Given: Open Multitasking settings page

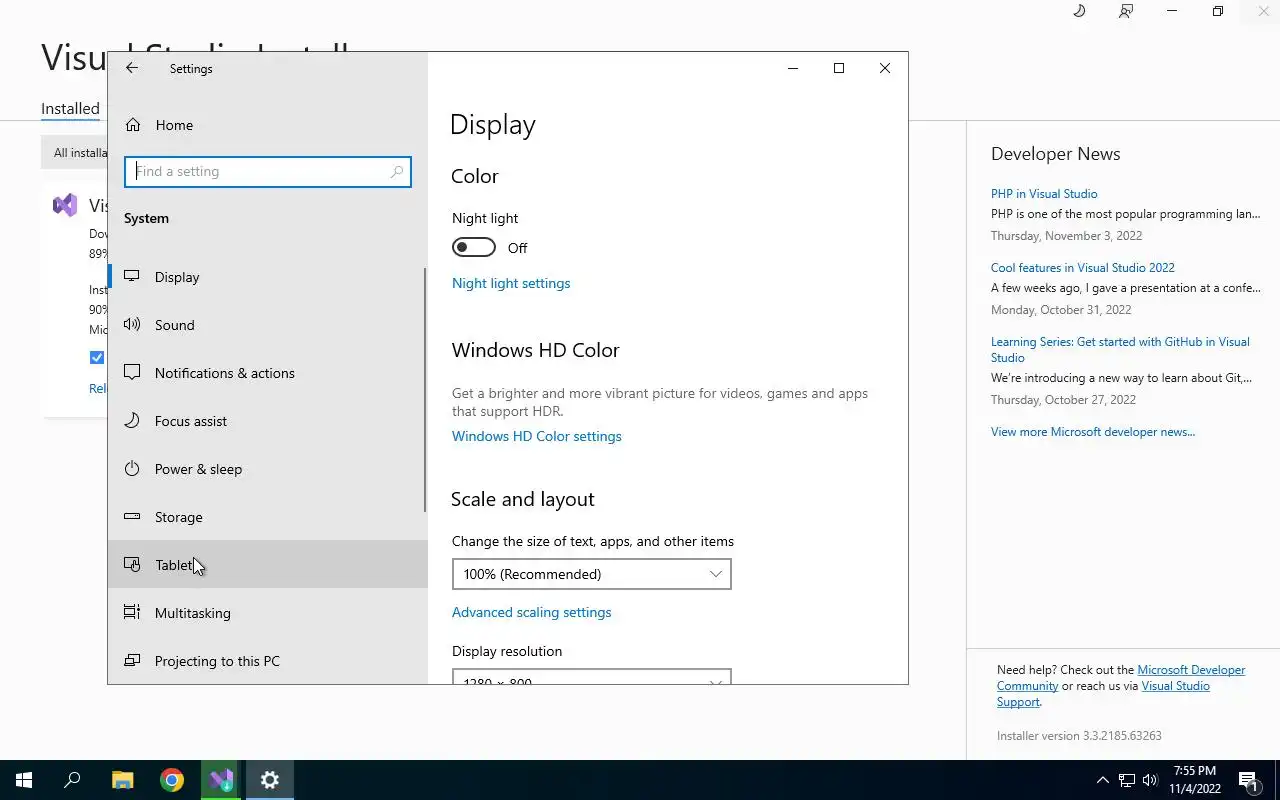Looking at the screenshot, I should (x=268, y=613).
